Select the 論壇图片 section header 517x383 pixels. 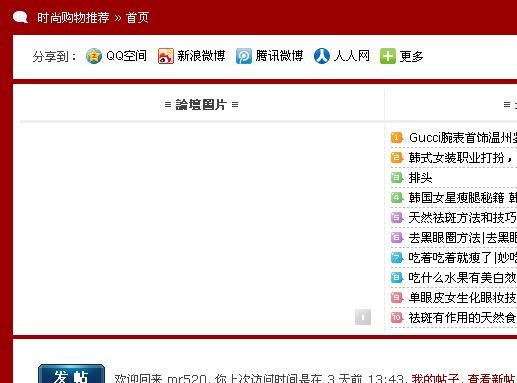pyautogui.click(x=201, y=105)
